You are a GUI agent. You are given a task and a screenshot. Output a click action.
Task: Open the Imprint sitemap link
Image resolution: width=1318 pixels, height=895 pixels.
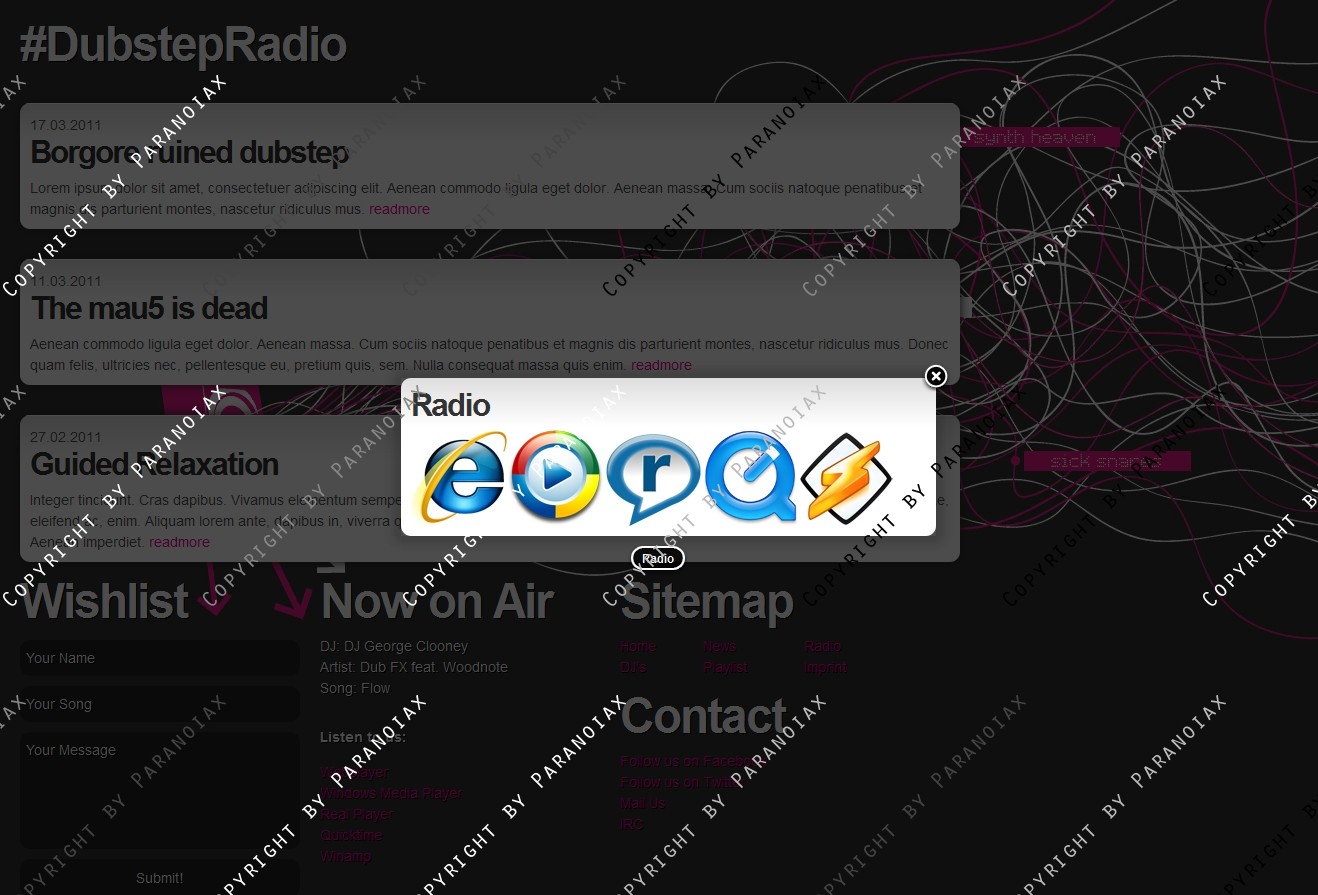coord(825,667)
